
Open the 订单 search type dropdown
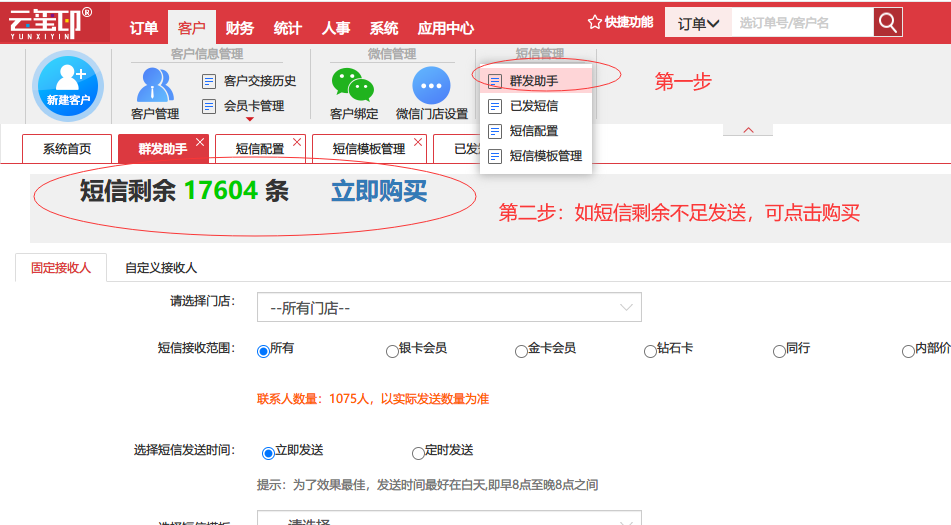coord(698,23)
